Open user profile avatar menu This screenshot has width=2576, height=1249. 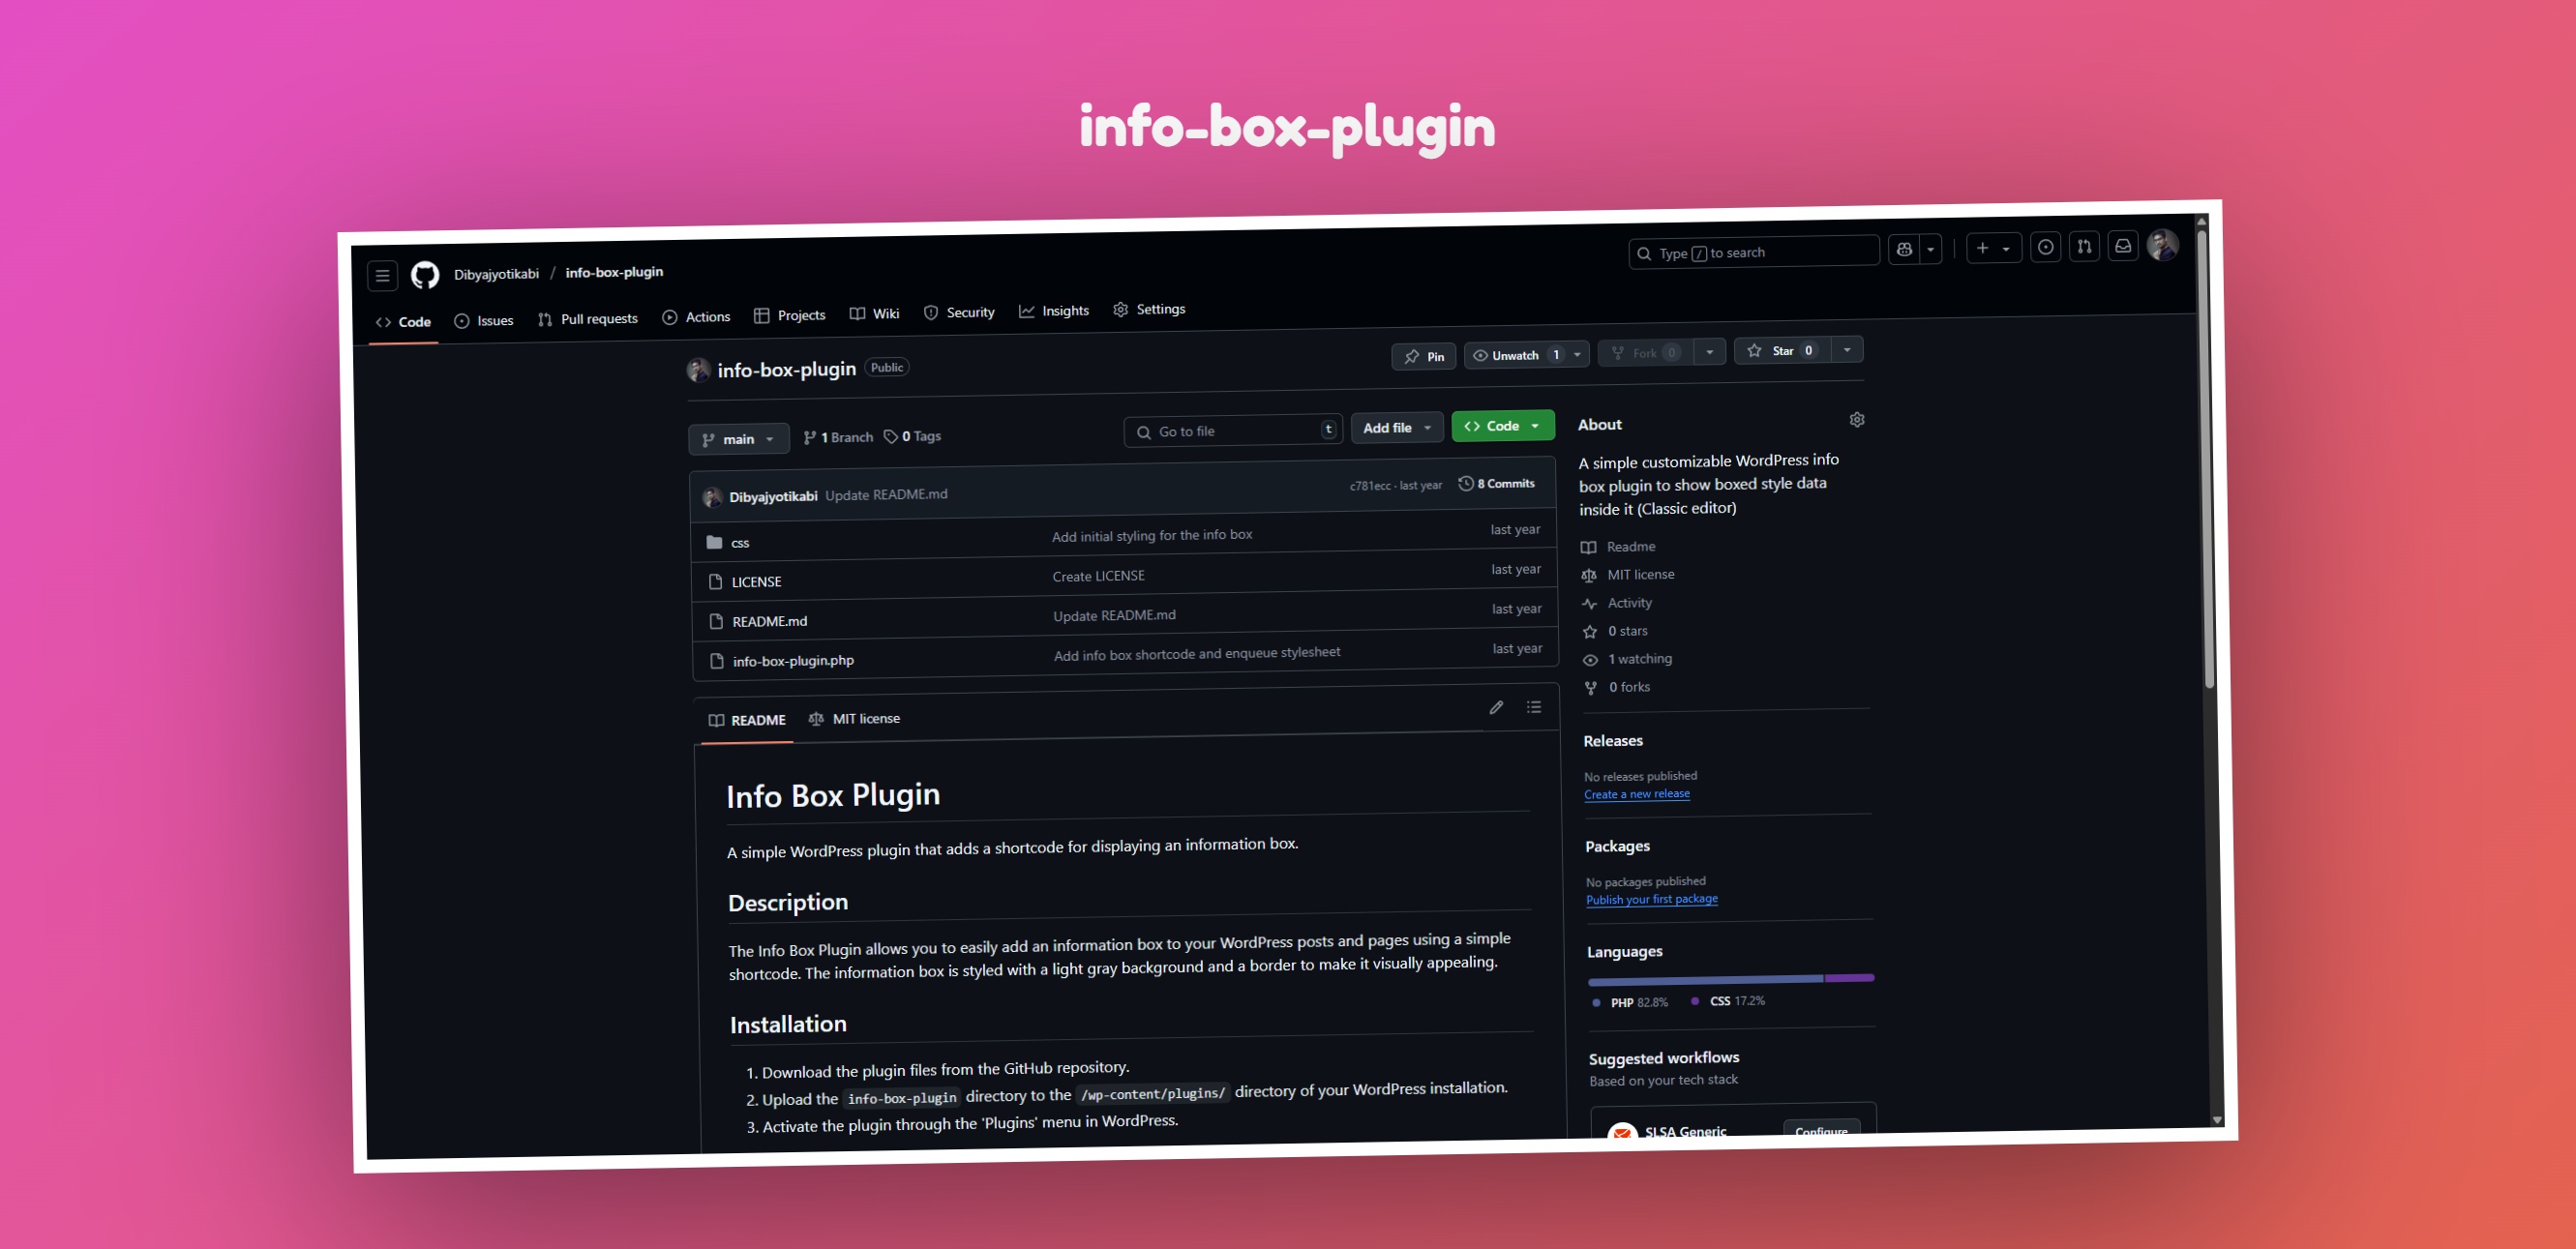pos(2162,245)
